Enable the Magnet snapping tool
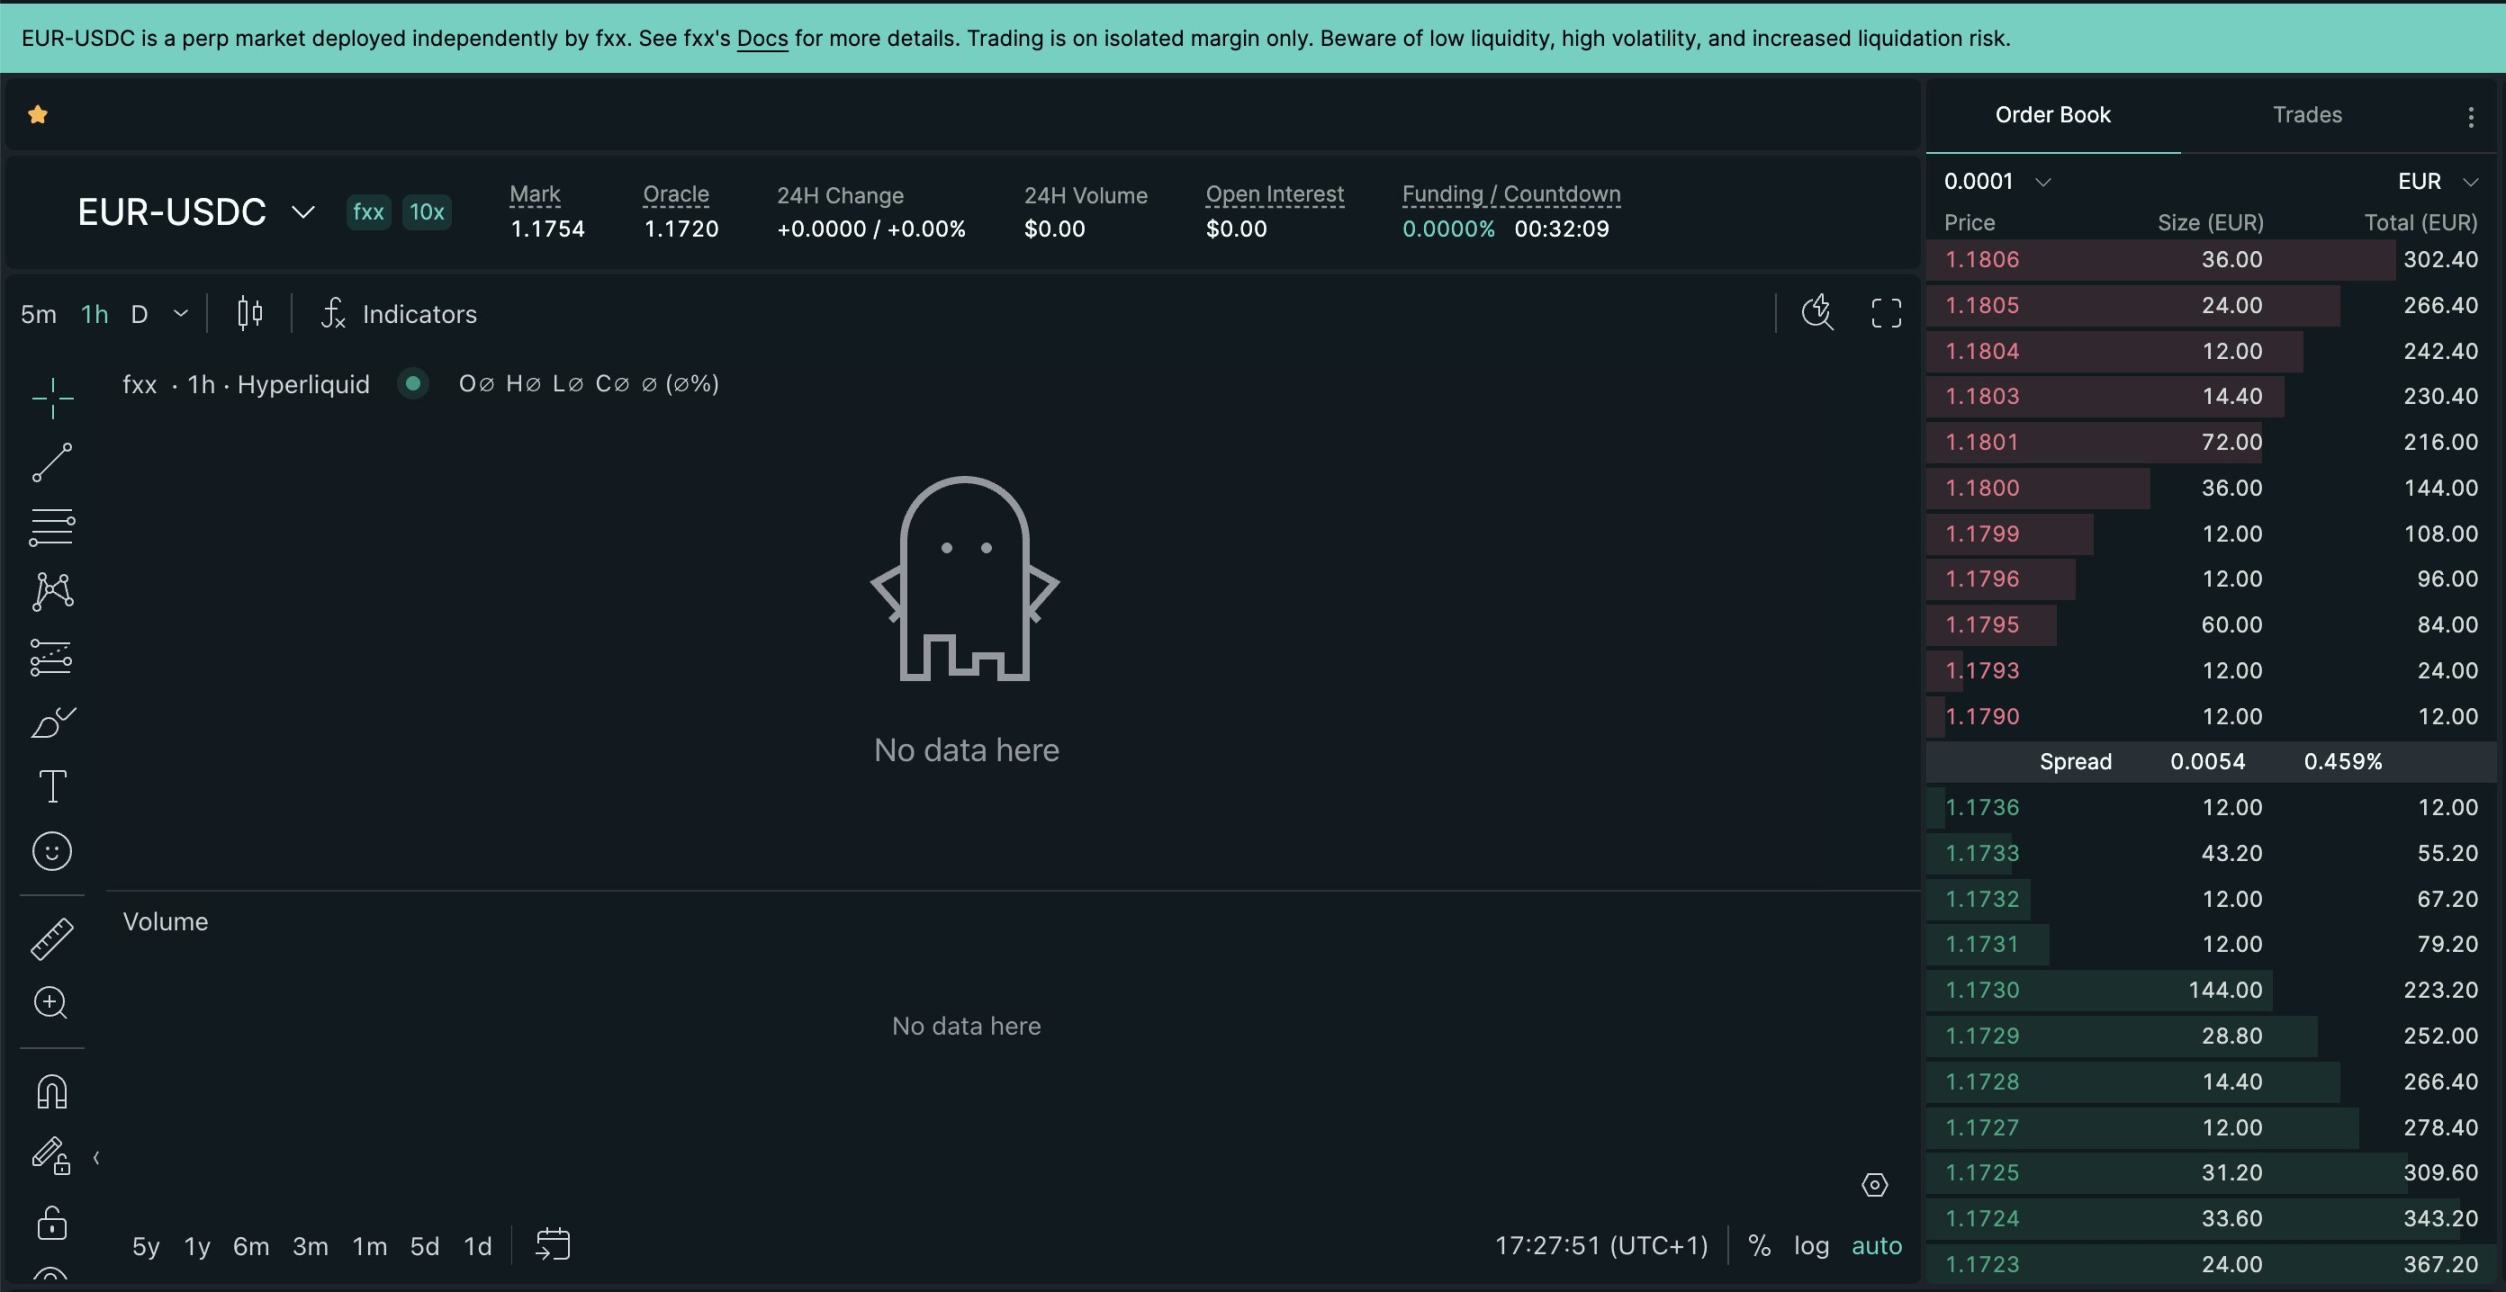 pos(52,1090)
